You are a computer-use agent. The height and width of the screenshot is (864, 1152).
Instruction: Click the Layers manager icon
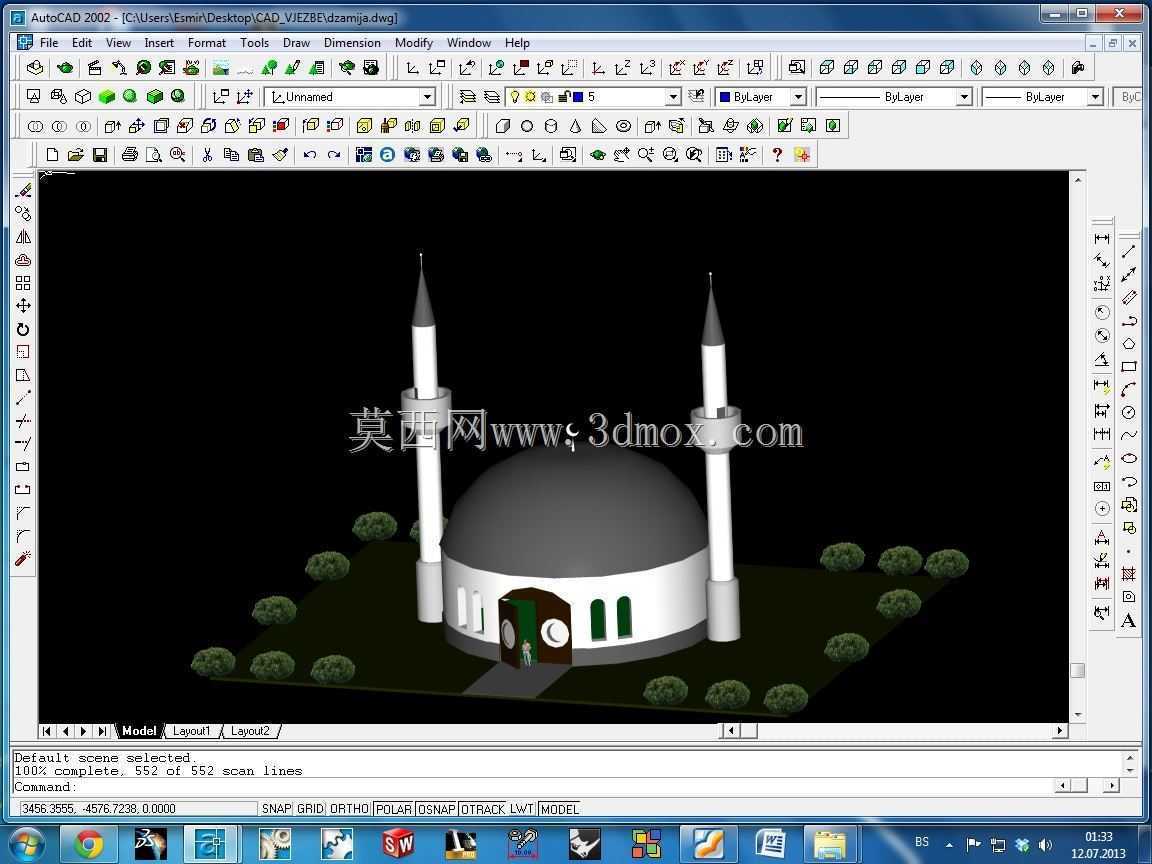(468, 96)
